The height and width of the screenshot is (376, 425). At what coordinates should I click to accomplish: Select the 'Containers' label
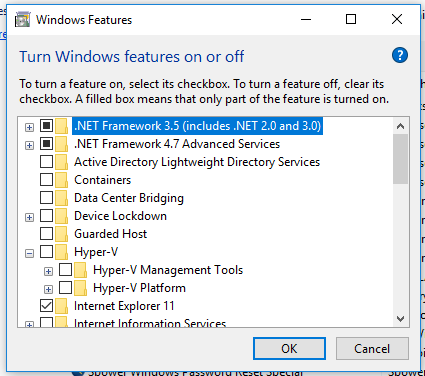click(x=103, y=180)
